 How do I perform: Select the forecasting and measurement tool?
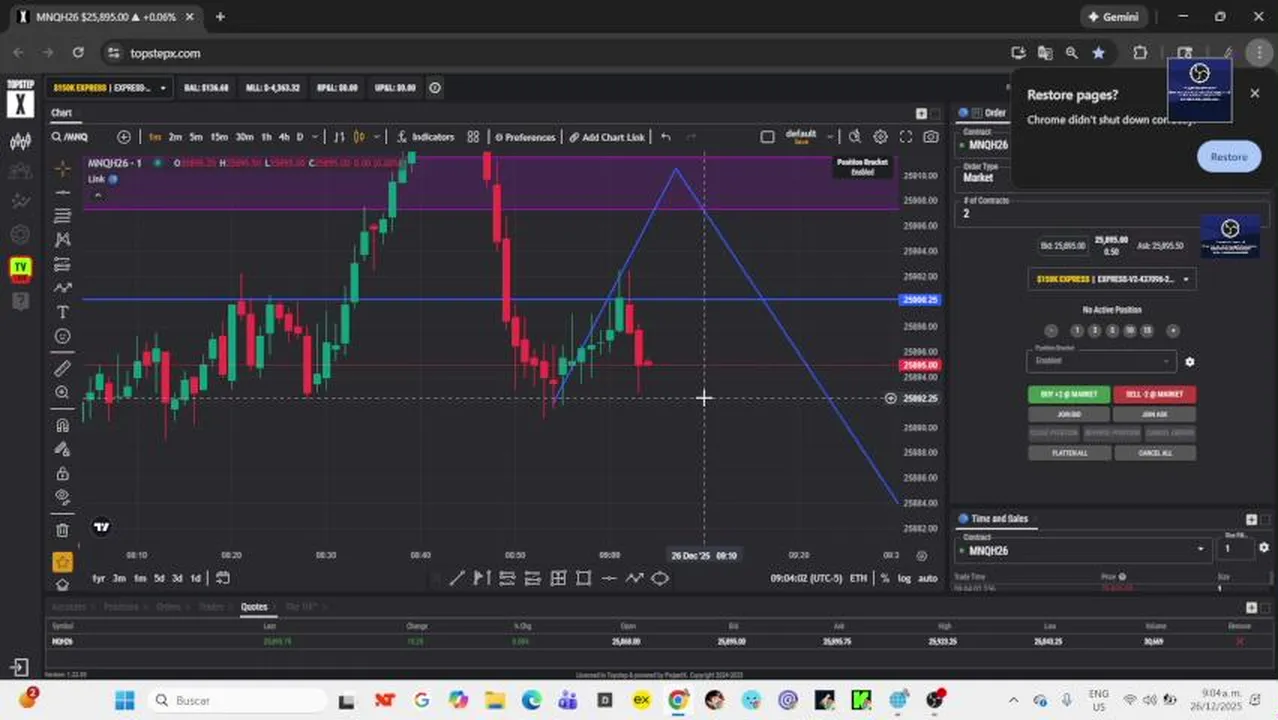tap(62, 264)
